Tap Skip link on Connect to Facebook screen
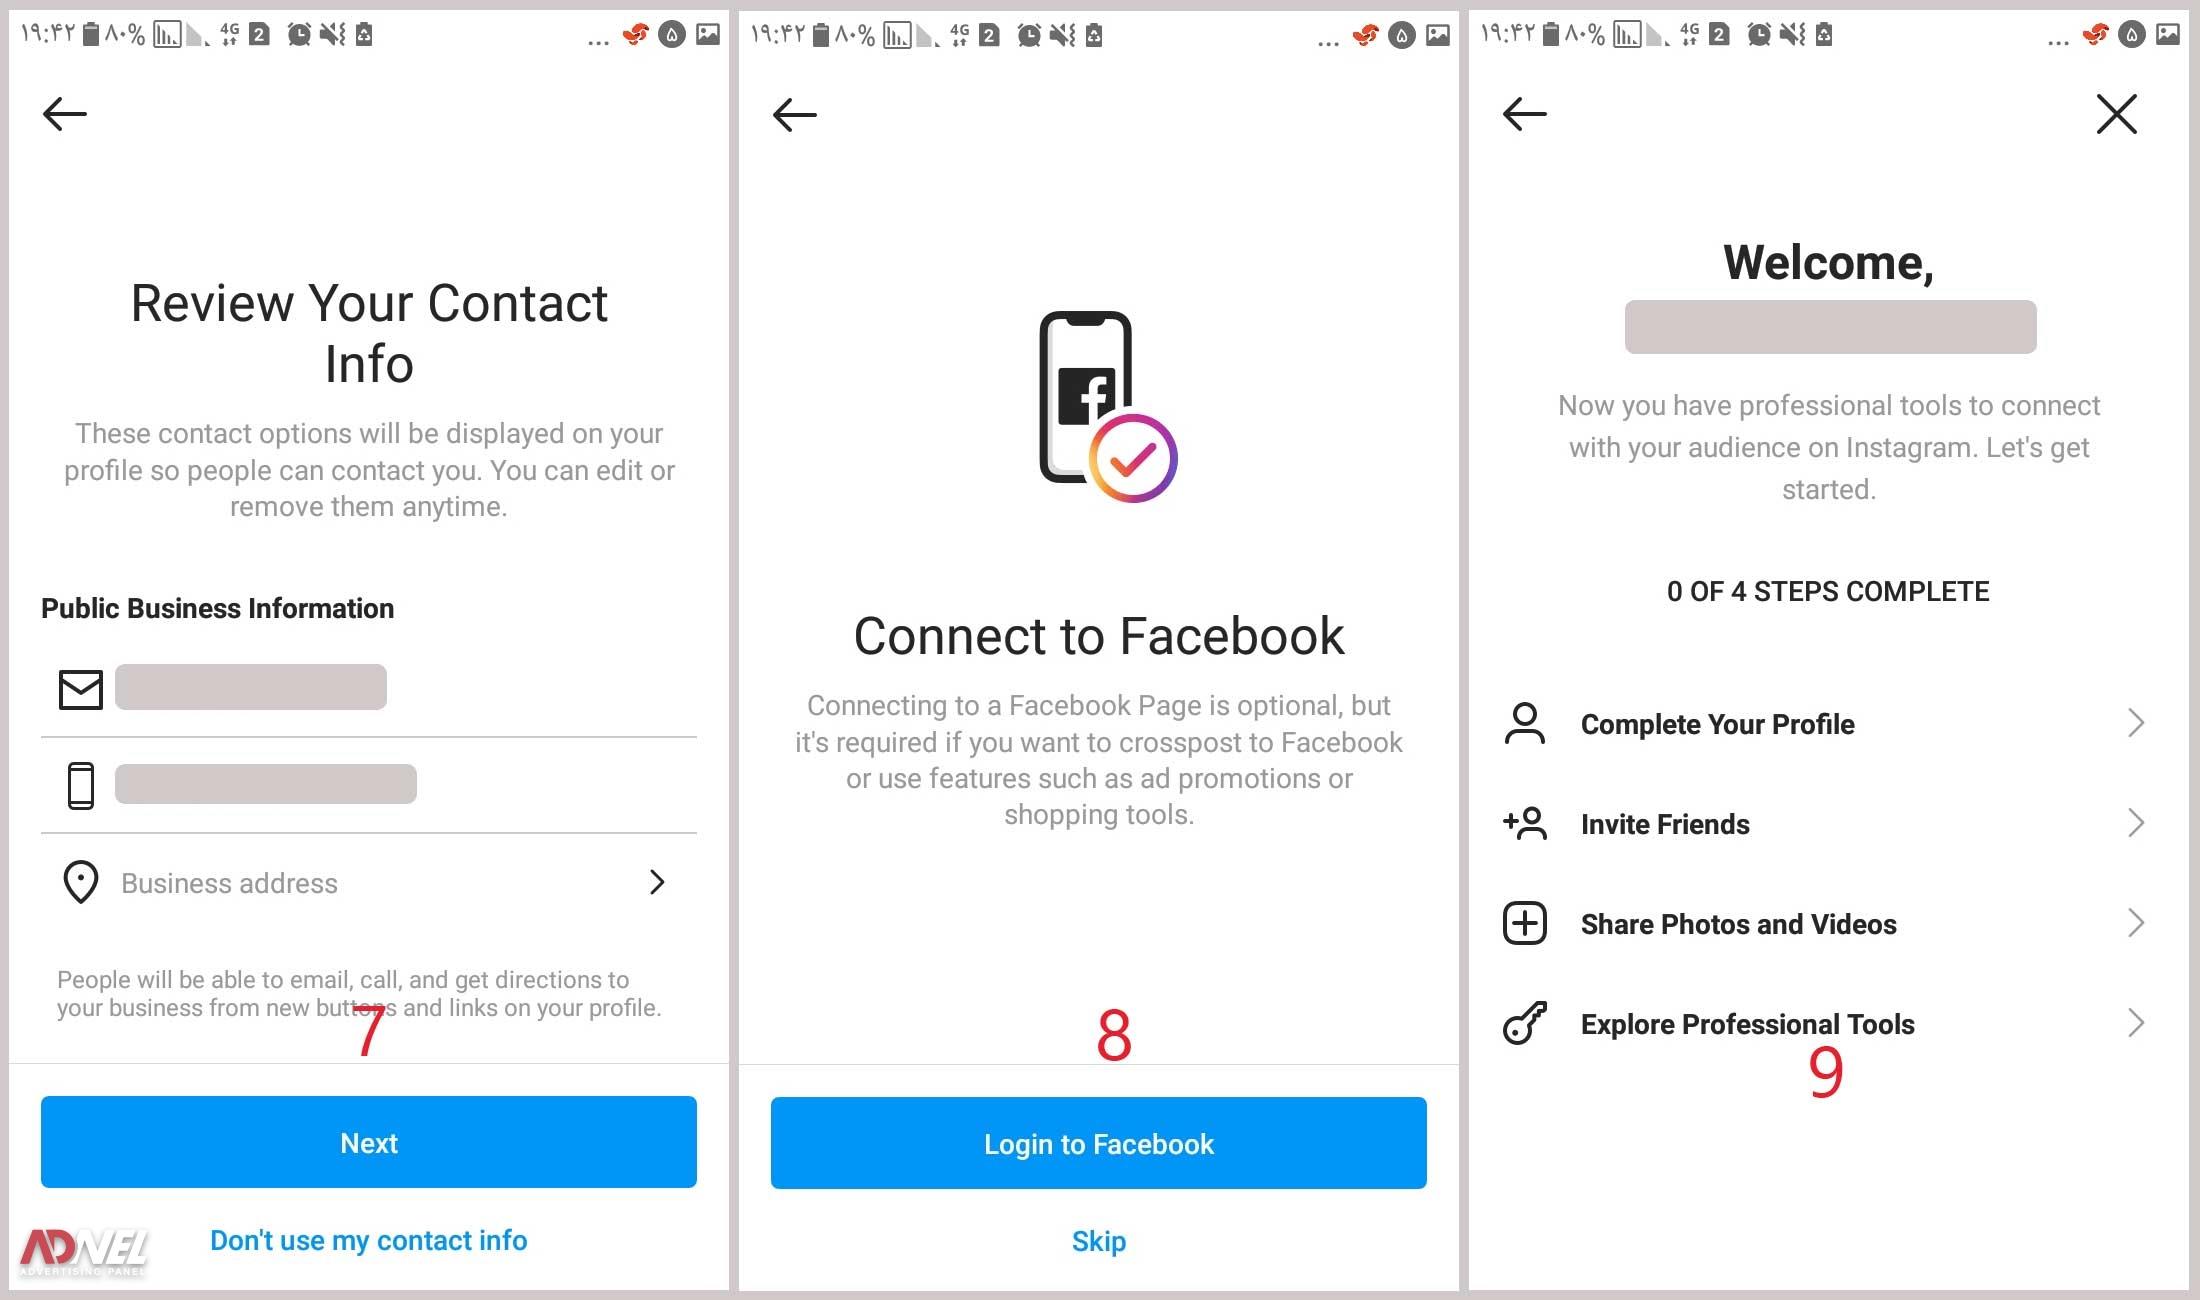This screenshot has width=2200, height=1300. pyautogui.click(x=1102, y=1240)
